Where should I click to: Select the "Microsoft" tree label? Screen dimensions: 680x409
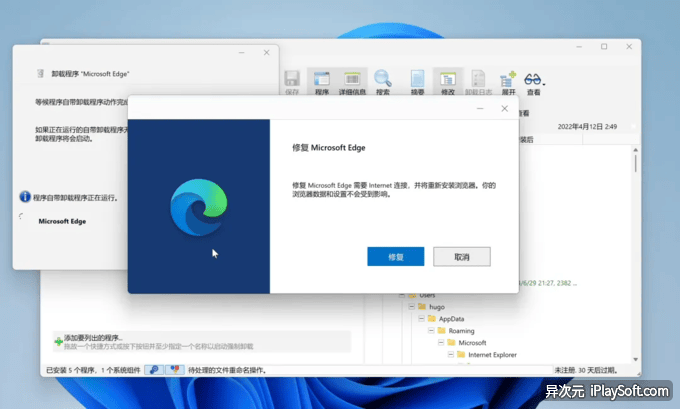[472, 343]
